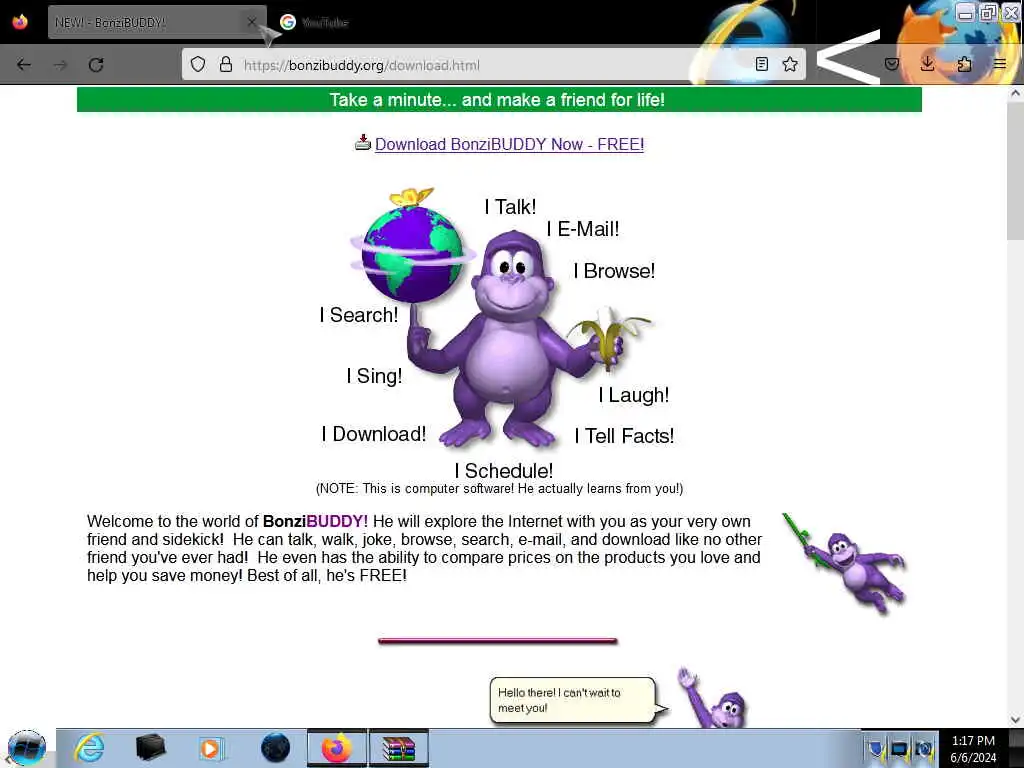Click the 'I Download!' text
Image resolution: width=1024 pixels, height=768 pixels.
click(x=374, y=434)
